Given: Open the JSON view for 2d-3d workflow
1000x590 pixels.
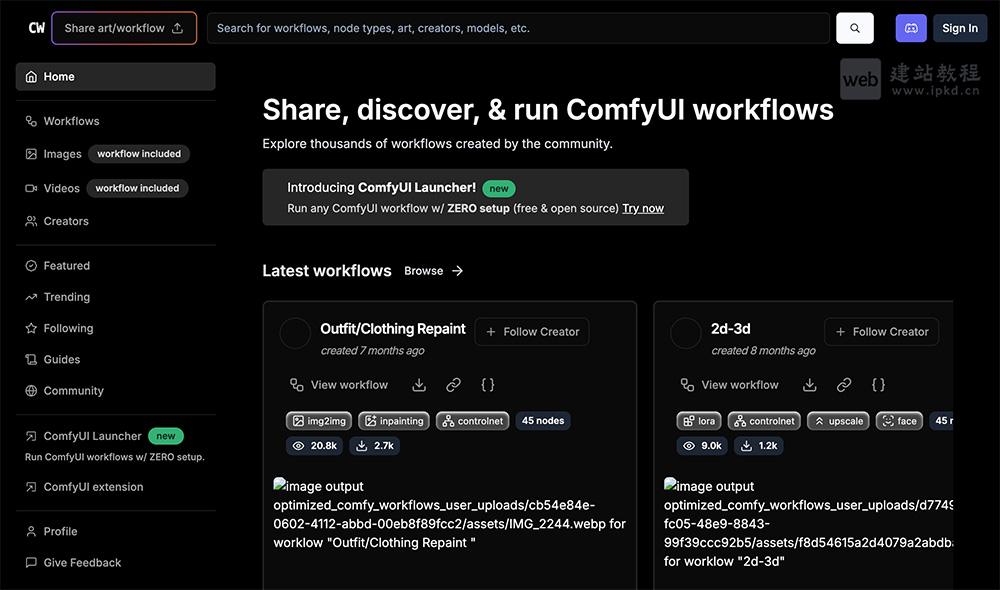Looking at the screenshot, I should [x=878, y=384].
